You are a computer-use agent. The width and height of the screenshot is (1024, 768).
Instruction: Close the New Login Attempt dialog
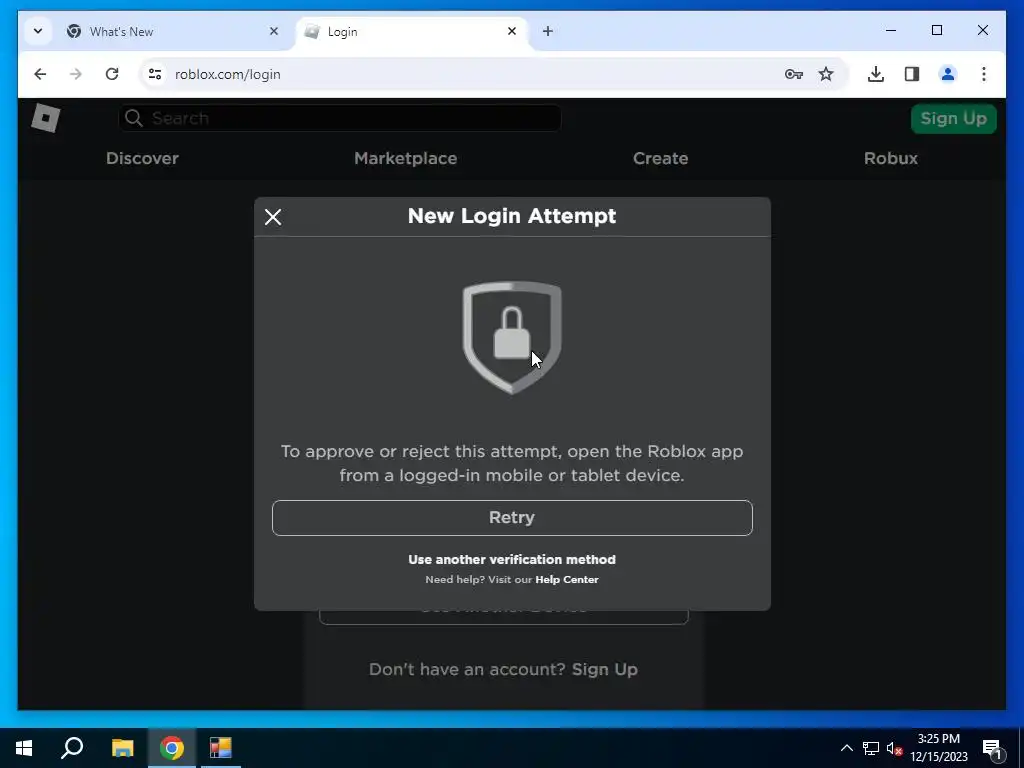(x=273, y=217)
